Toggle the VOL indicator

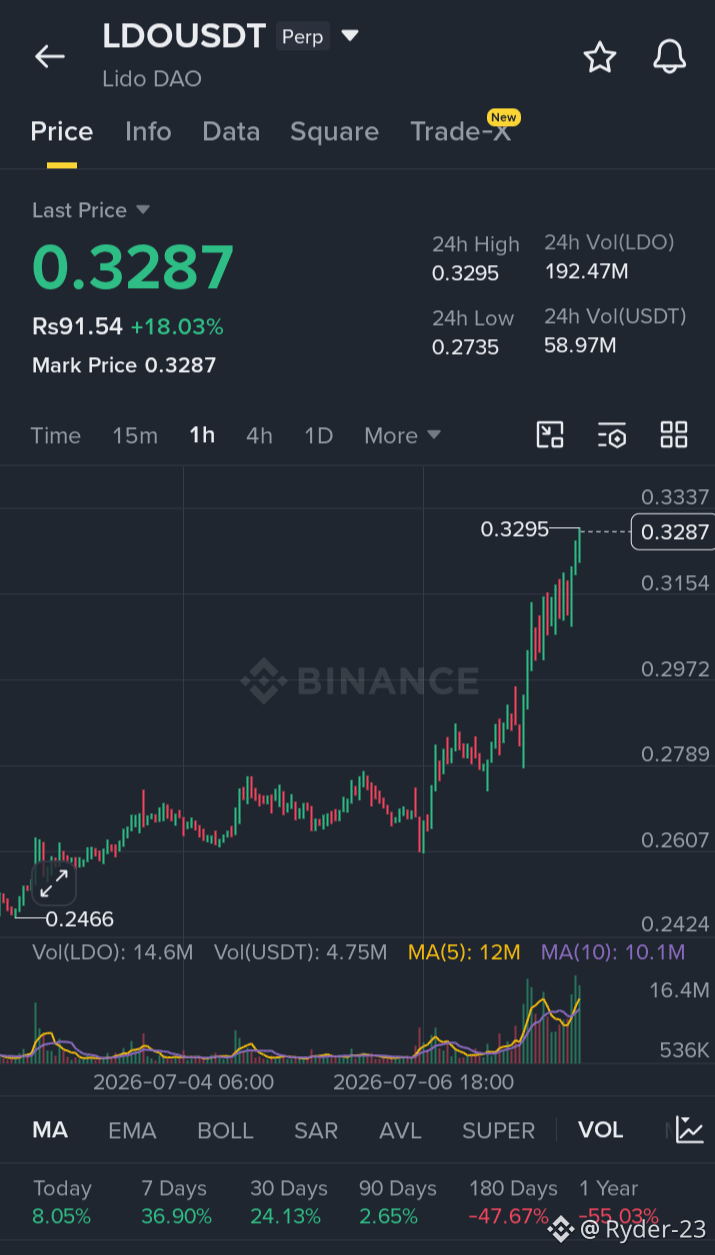pos(601,1130)
